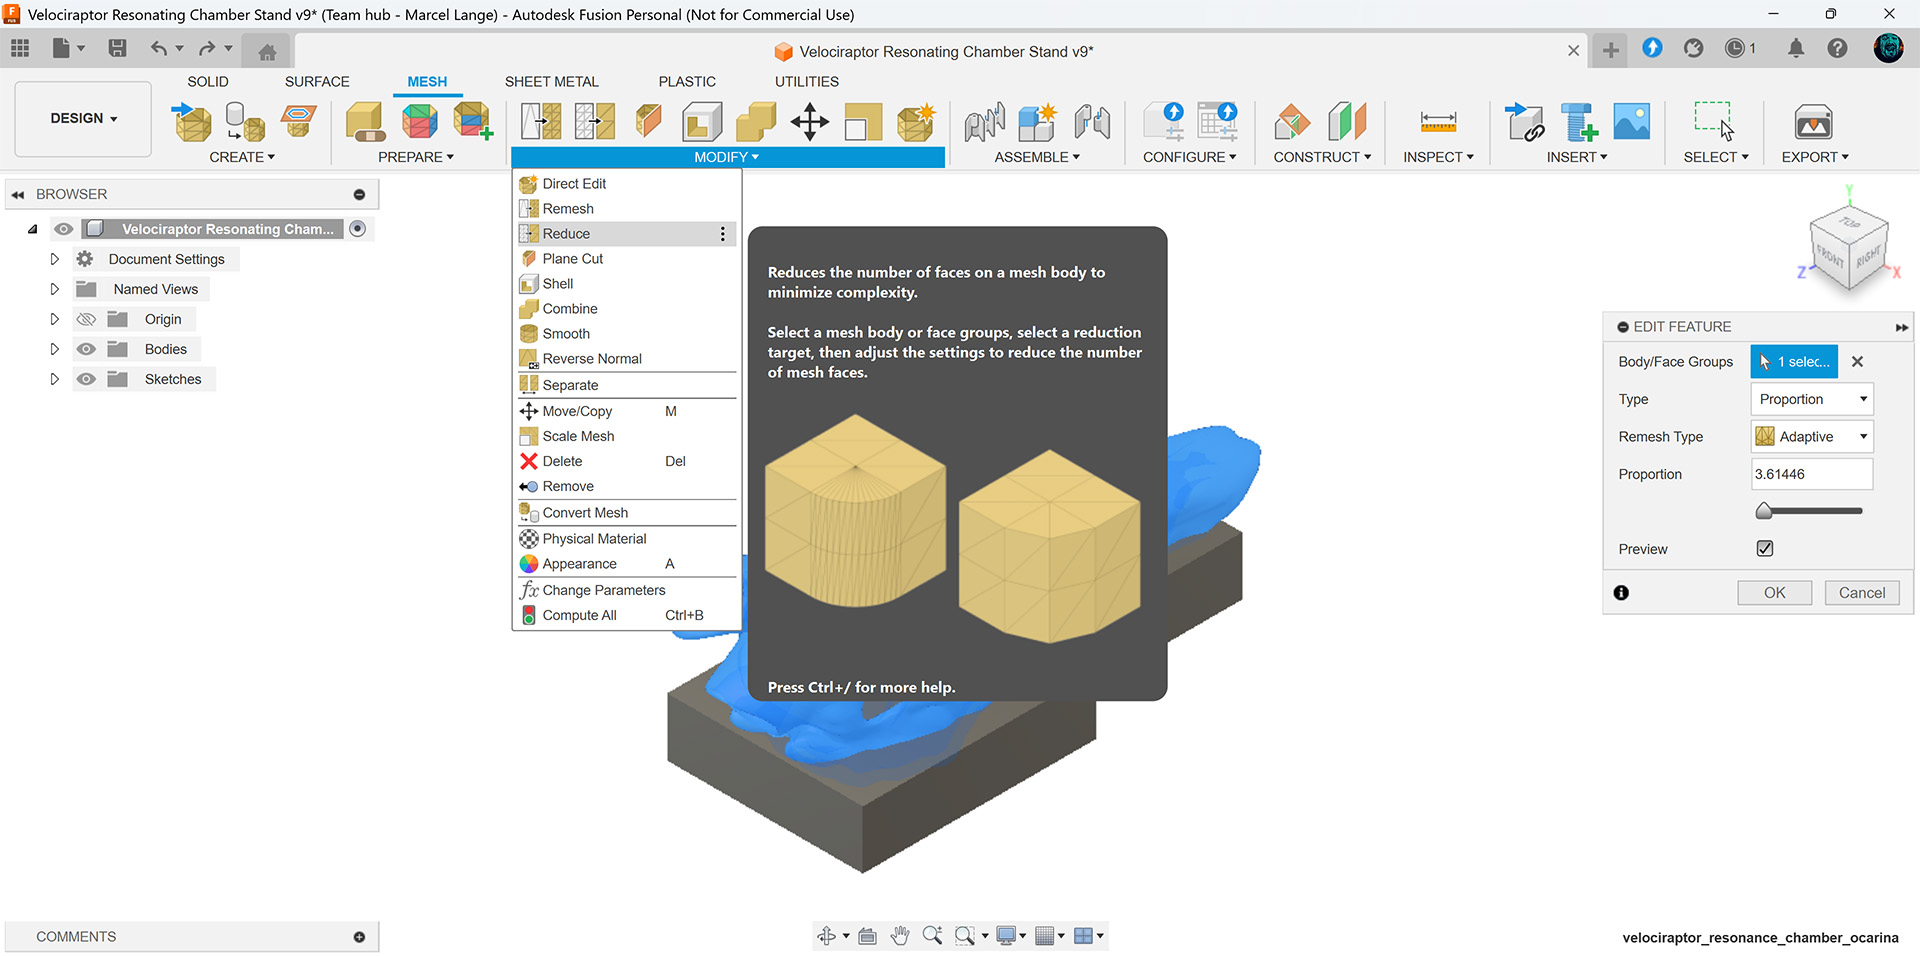Image resolution: width=1920 pixels, height=956 pixels.
Task: Hide the Bodies folder
Action: click(x=86, y=349)
